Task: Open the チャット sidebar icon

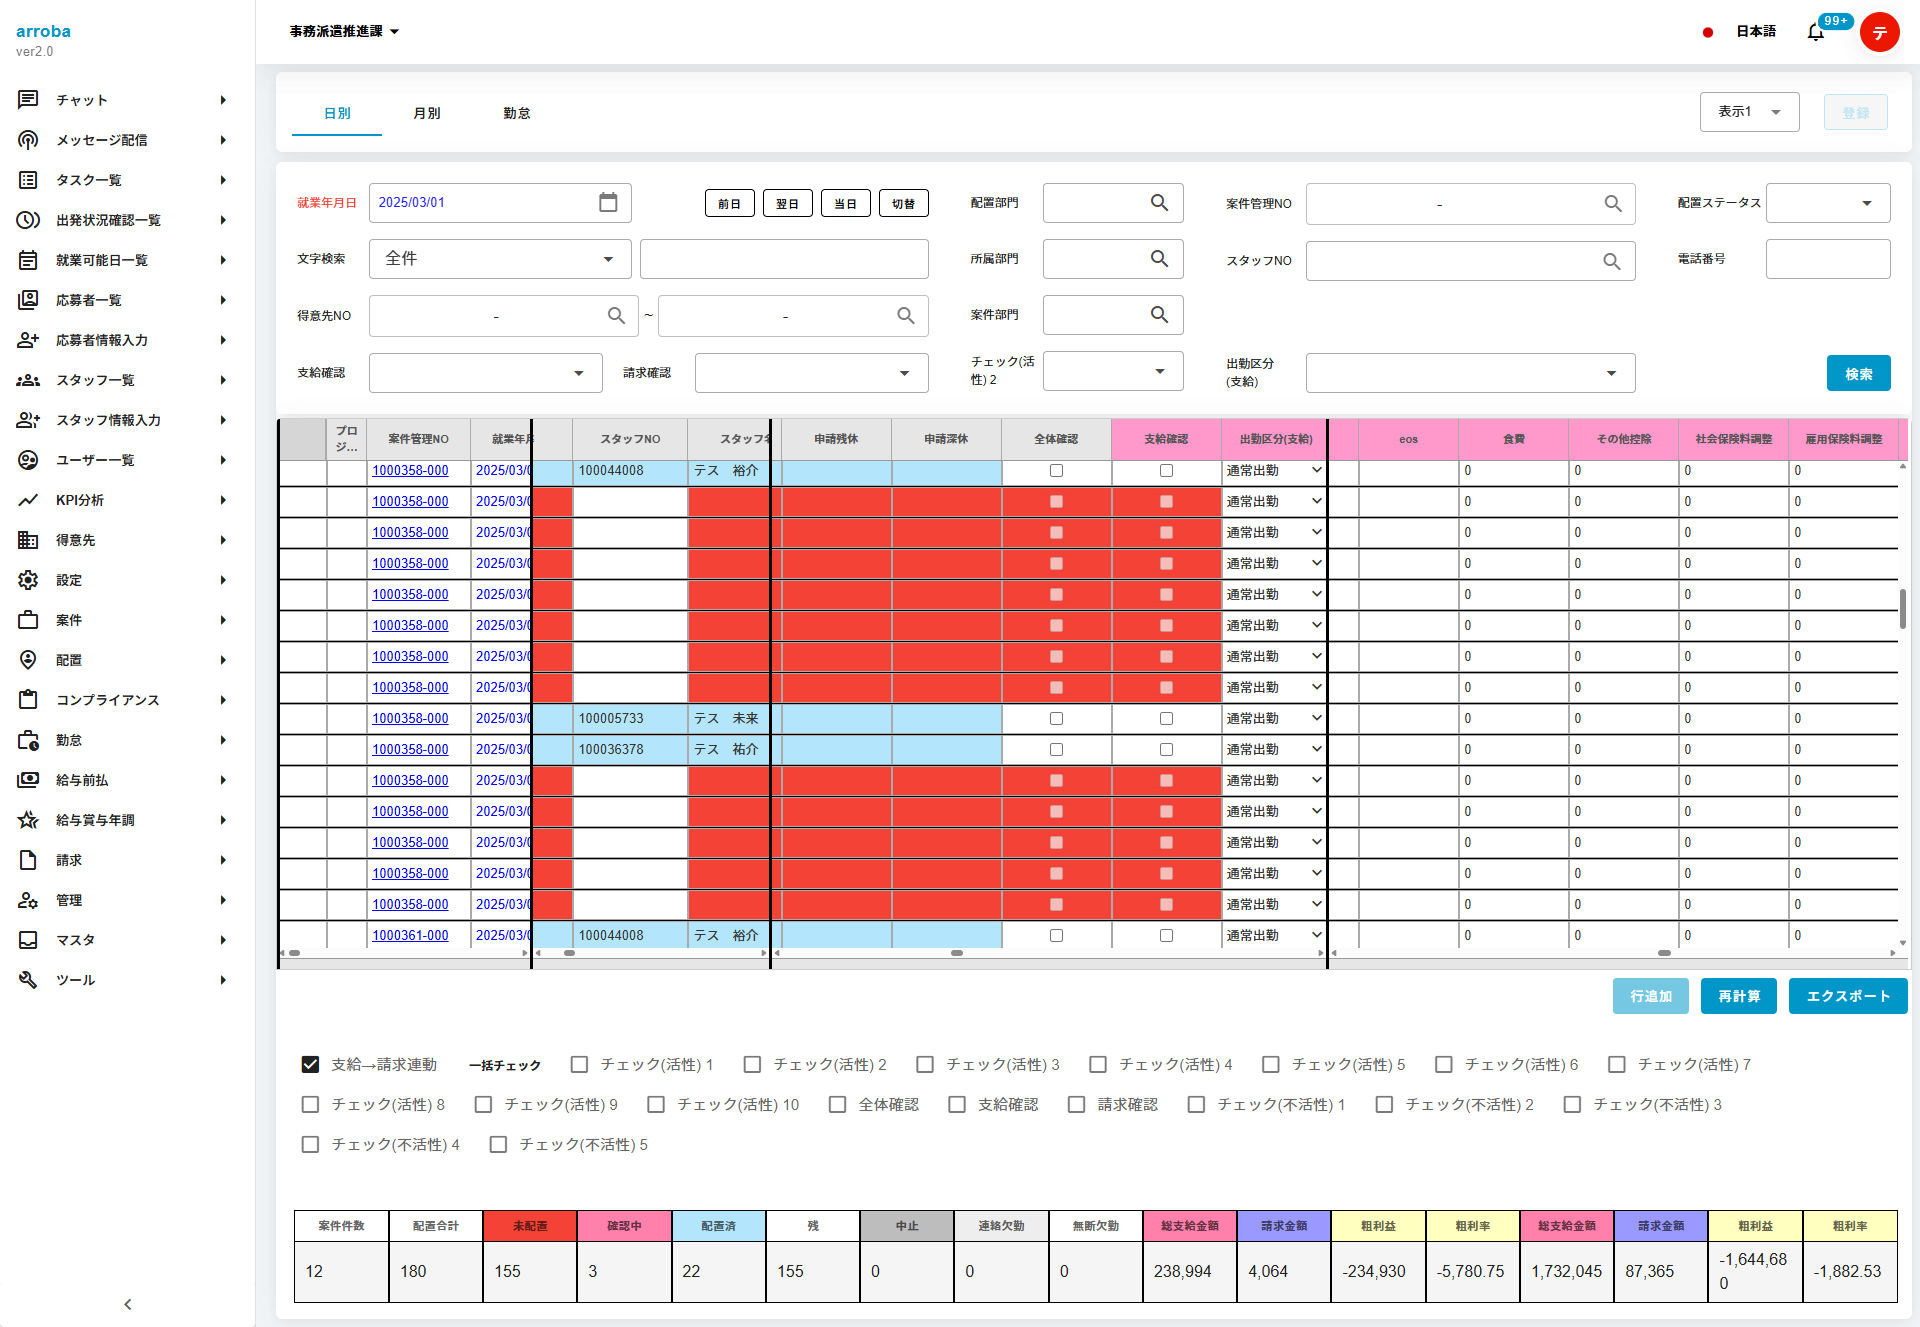Action: pyautogui.click(x=28, y=100)
